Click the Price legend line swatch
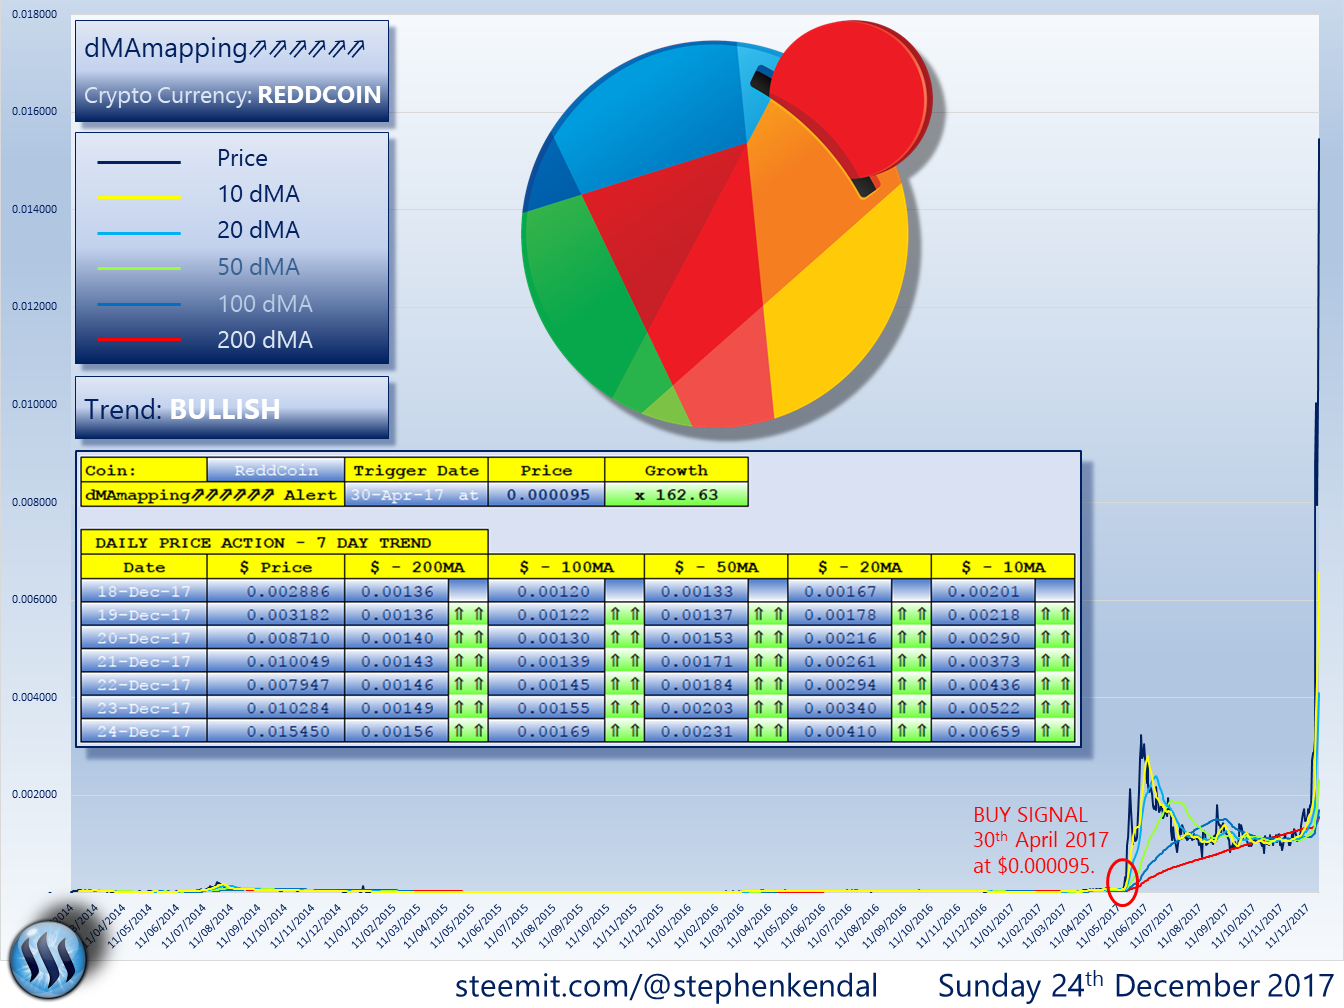 pos(139,161)
